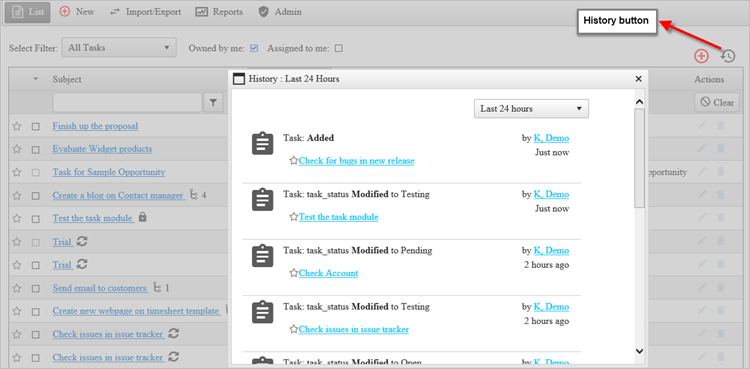The image size is (750, 369).
Task: Click subtask icon next to Create a blog
Action: (x=193, y=195)
